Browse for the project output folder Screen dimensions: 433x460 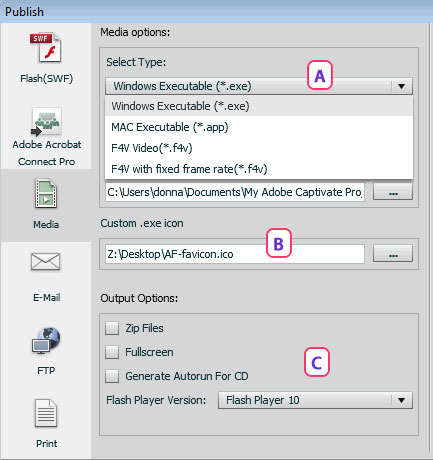(x=393, y=192)
